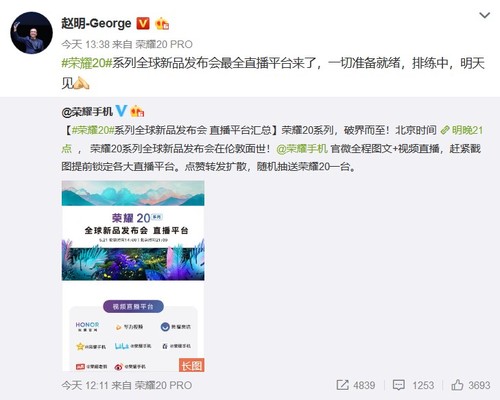The width and height of the screenshot is (500, 400).
Task: Click the blue V badge next to 荣耀手机
Action: (x=121, y=111)
